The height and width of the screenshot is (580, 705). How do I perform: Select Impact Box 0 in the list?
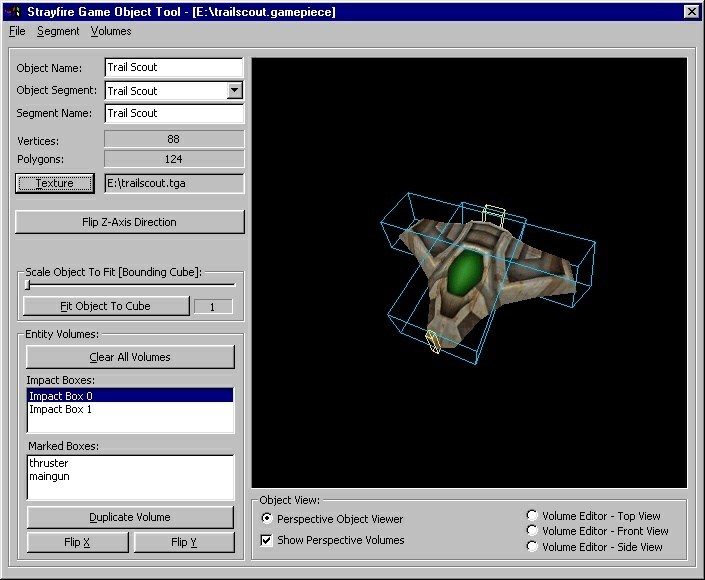pos(130,396)
